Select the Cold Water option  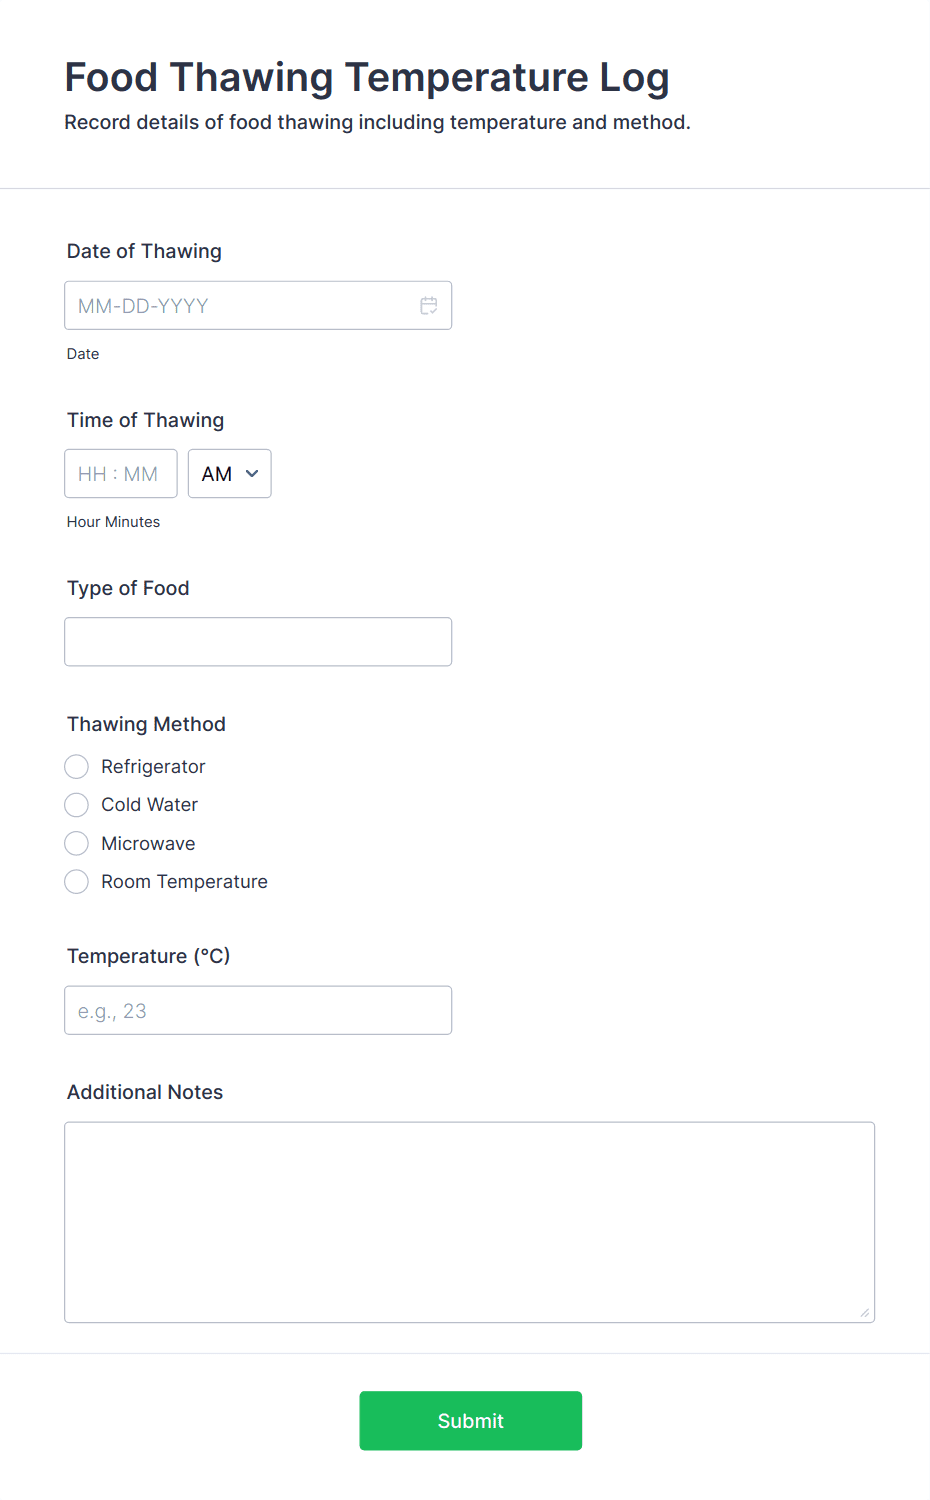pos(76,804)
